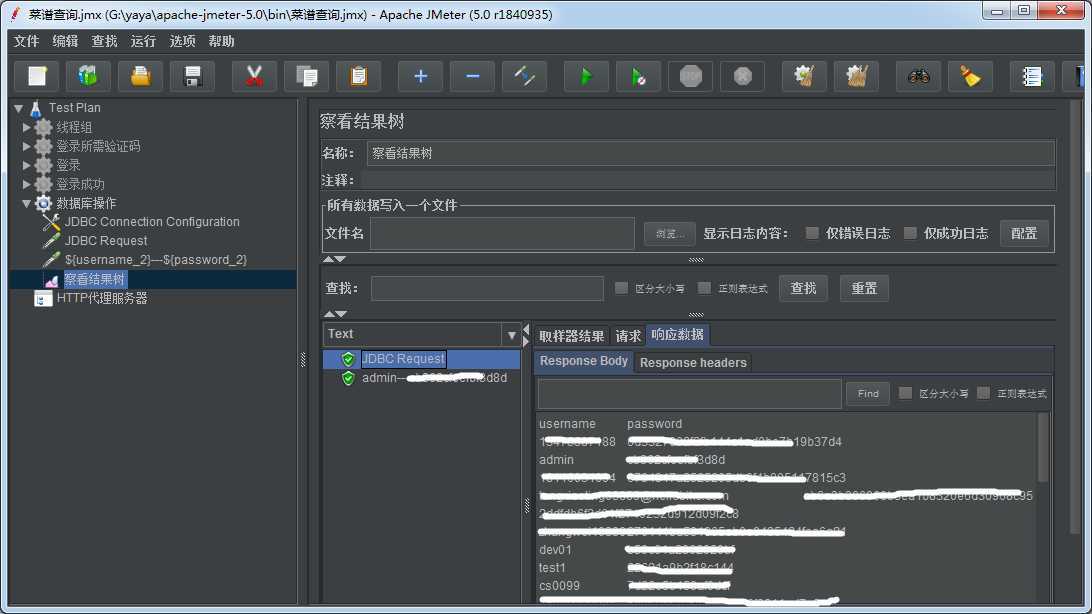
Task: Select the ${username_2} sampler node
Action: [x=155, y=260]
